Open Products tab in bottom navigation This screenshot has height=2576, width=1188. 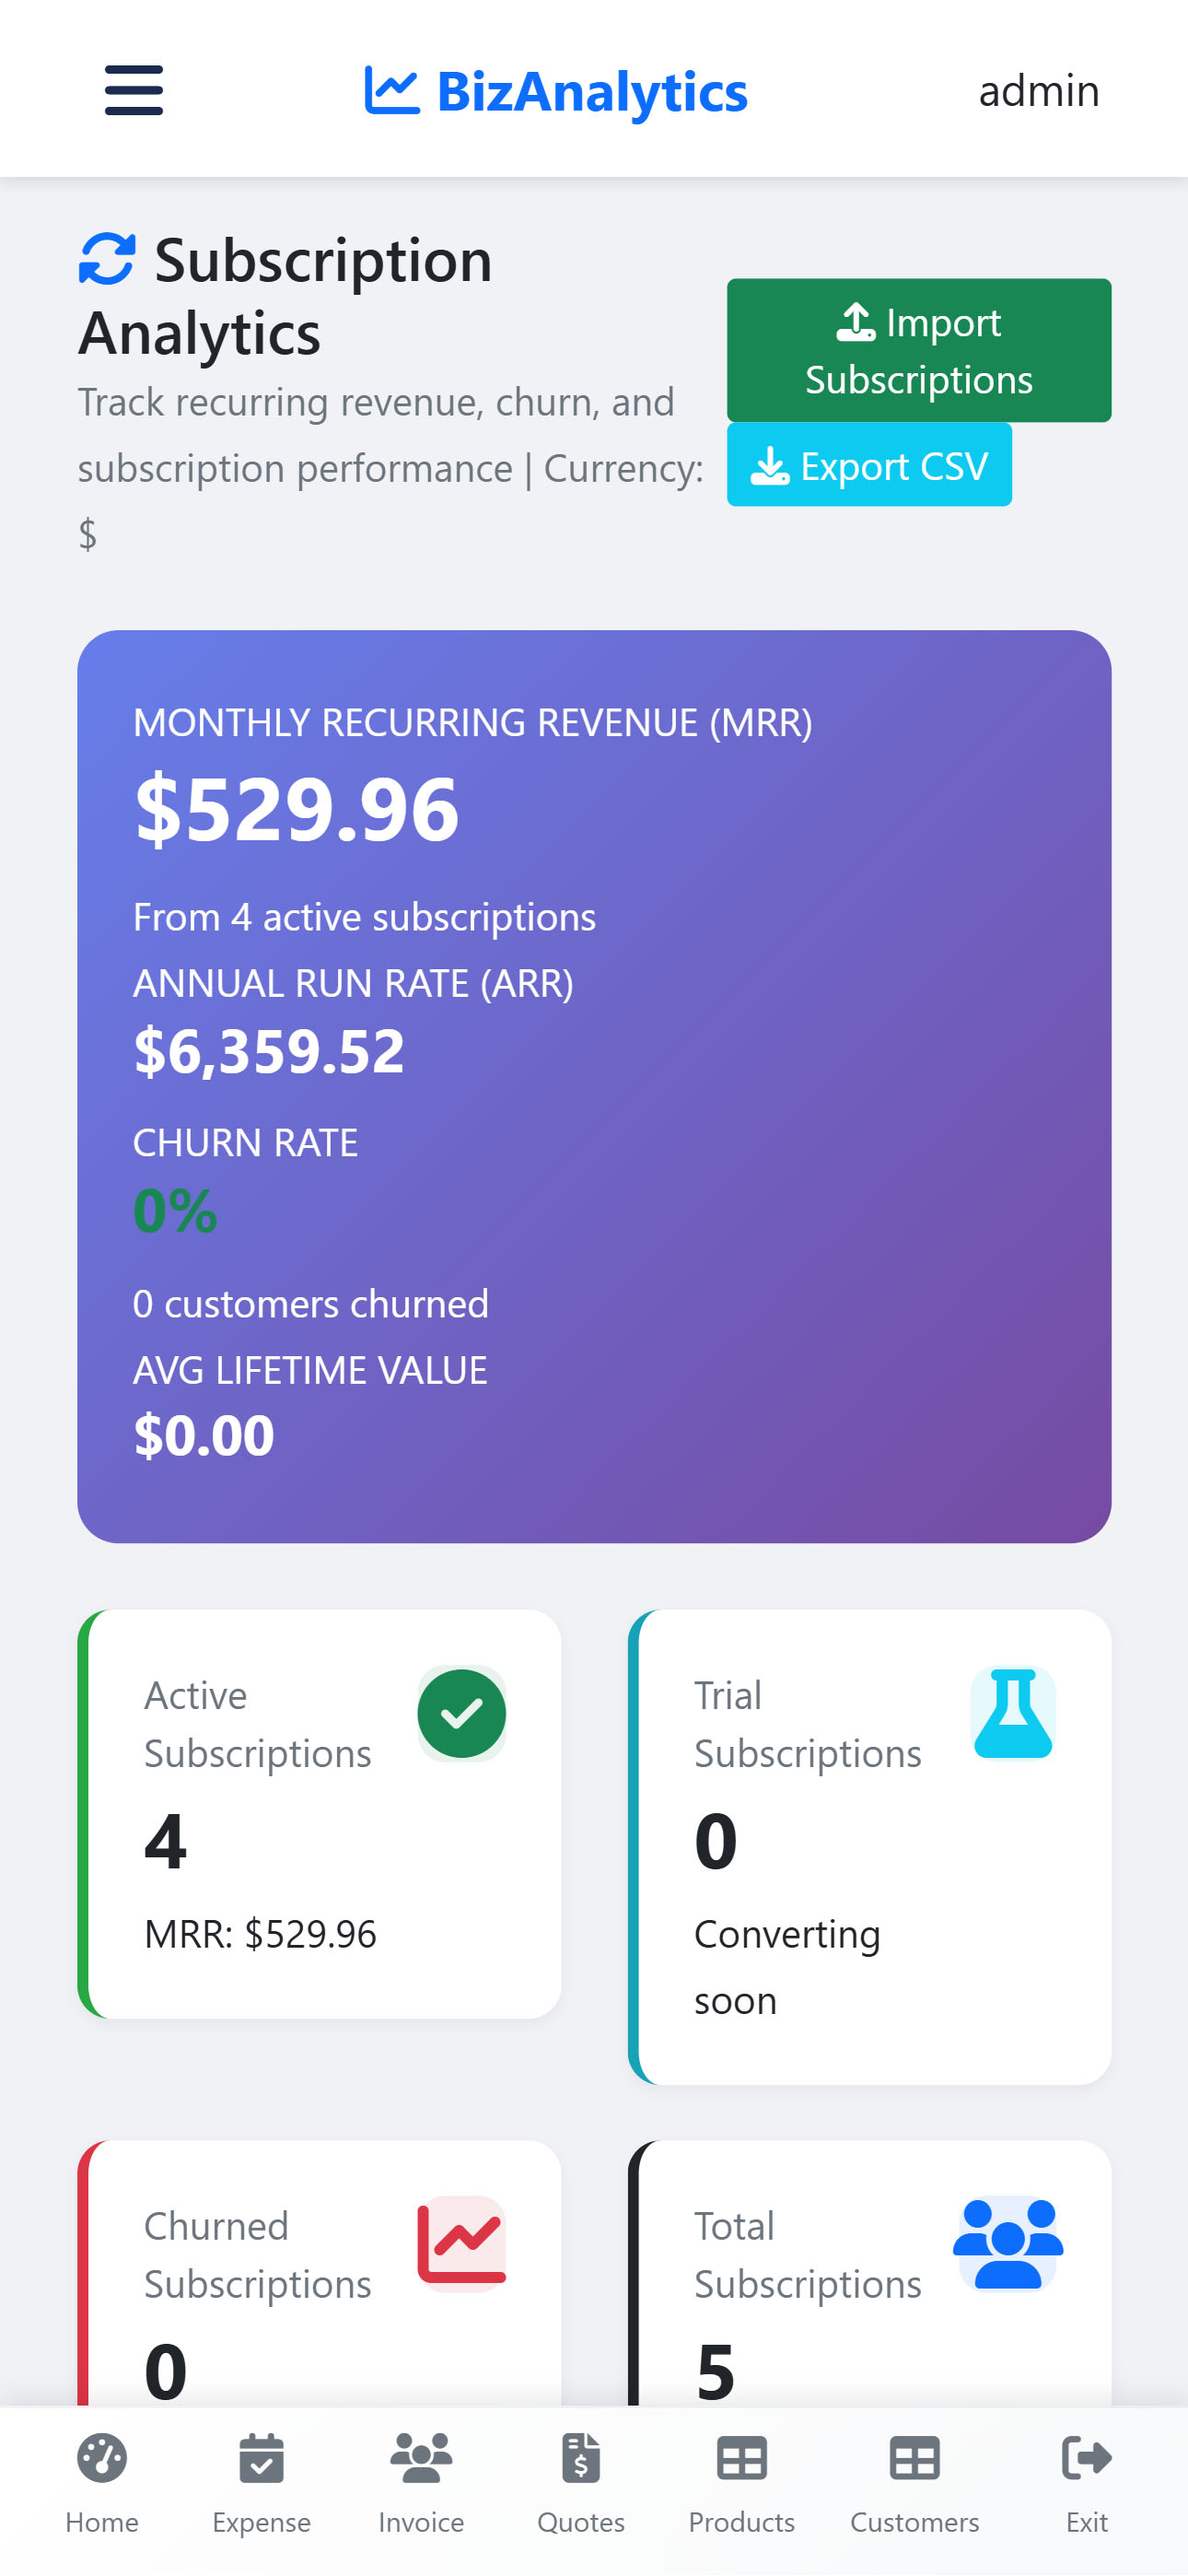coord(742,2484)
